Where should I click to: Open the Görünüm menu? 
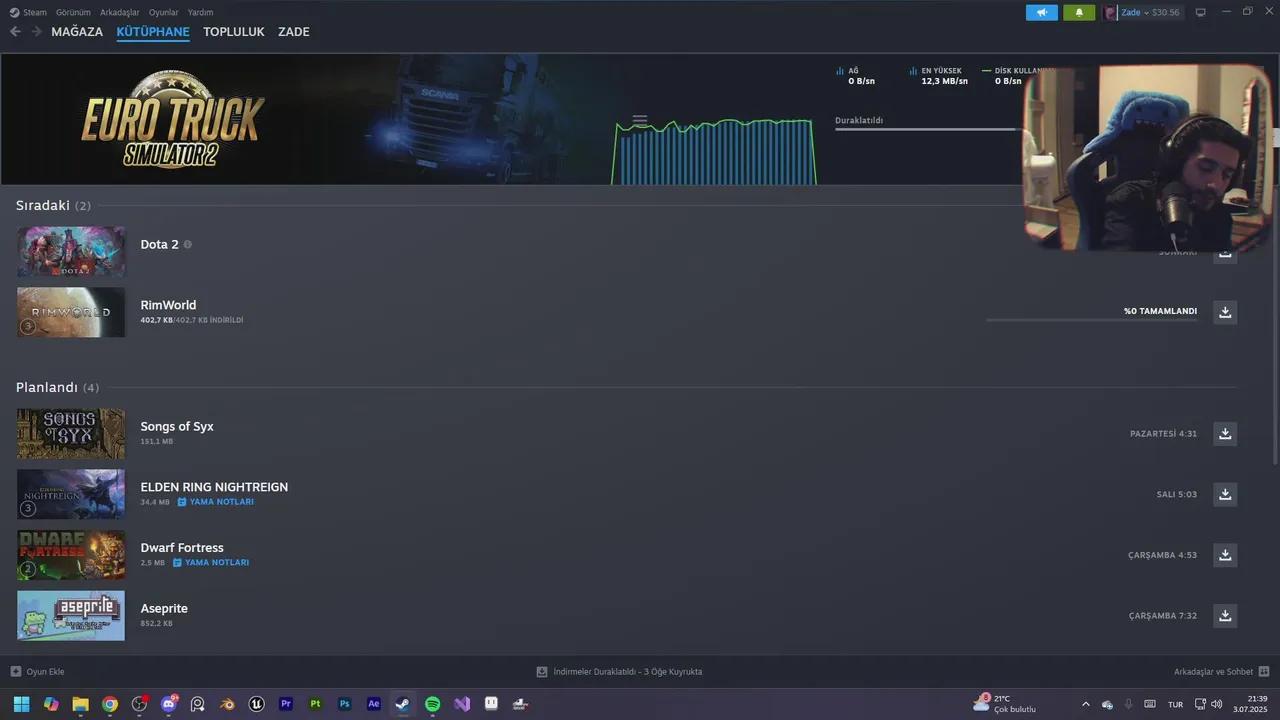(73, 12)
